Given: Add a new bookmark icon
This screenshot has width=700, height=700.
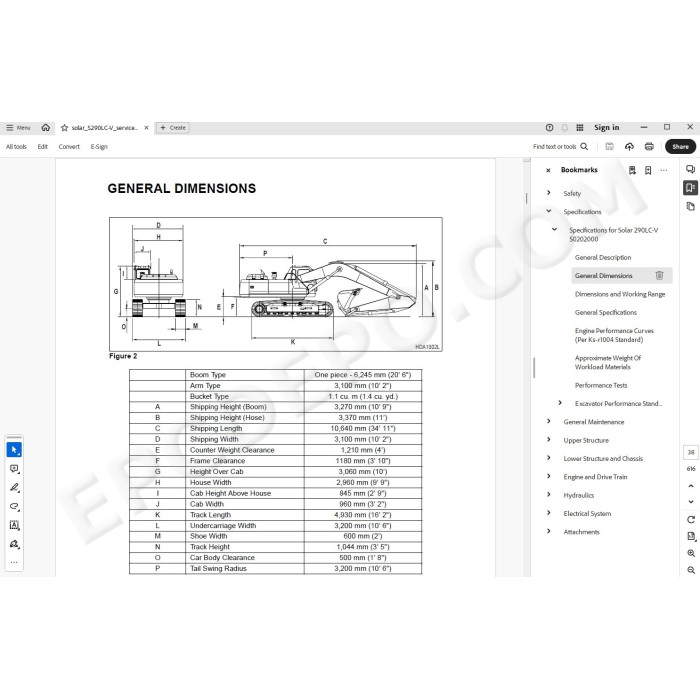Looking at the screenshot, I should (648, 170).
